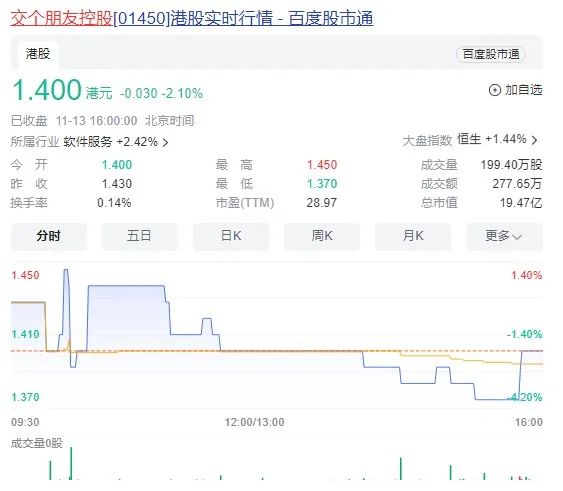
Task: Click the 1.400 current price figure
Action: 47,90
